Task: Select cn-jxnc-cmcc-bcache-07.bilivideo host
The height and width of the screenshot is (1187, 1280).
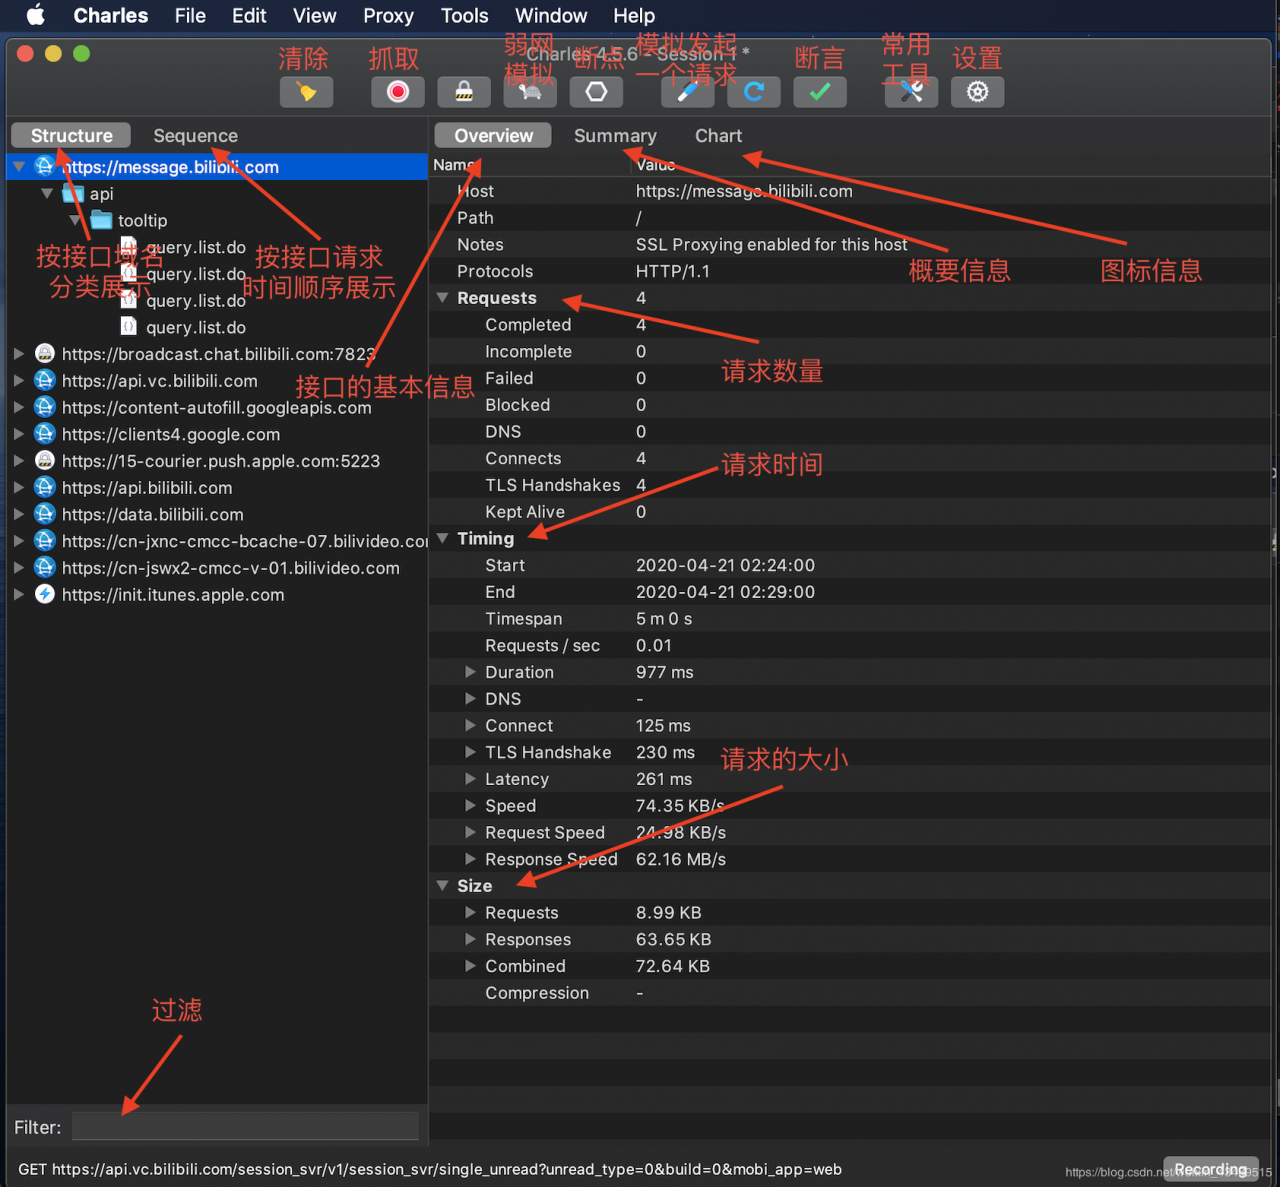Action: click(245, 541)
